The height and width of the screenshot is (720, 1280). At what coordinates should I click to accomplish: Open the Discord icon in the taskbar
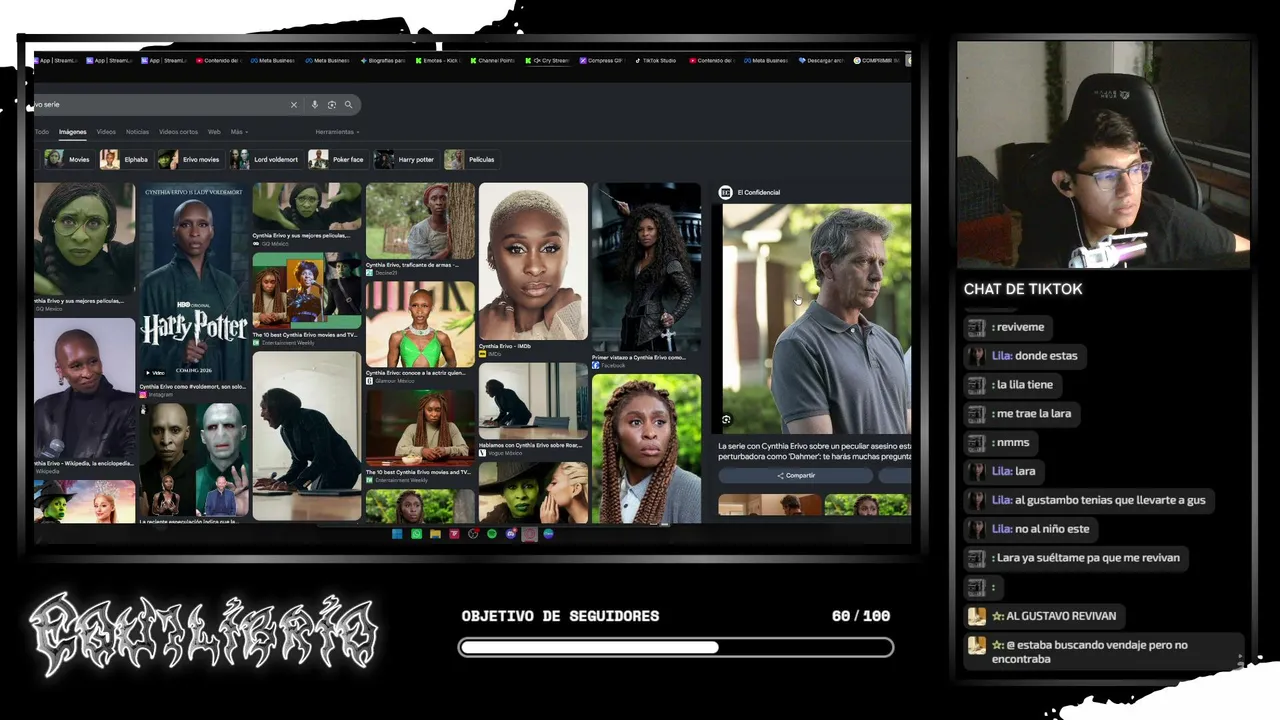click(x=511, y=534)
